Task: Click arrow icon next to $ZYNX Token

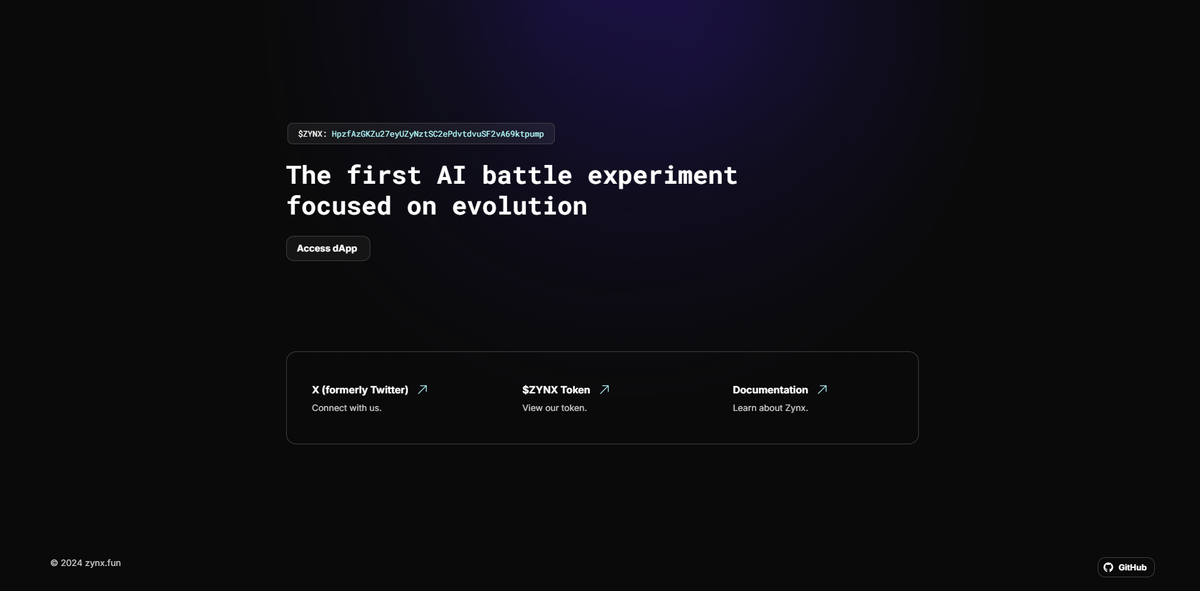Action: (604, 390)
